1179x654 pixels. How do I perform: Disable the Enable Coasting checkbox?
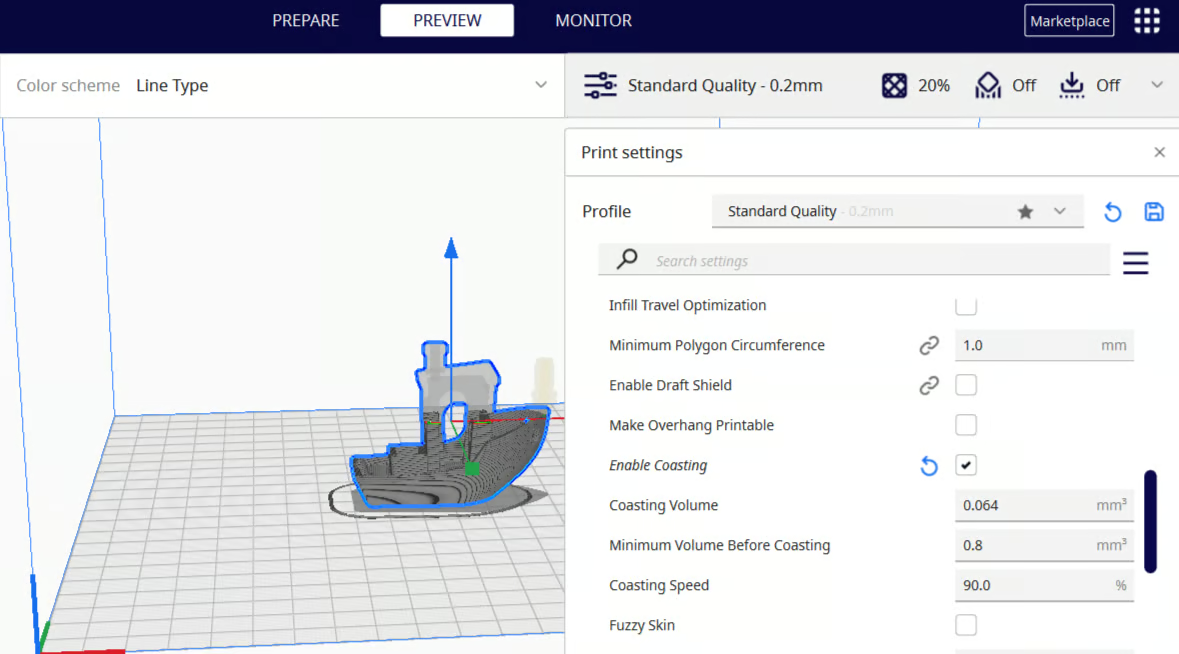[966, 465]
